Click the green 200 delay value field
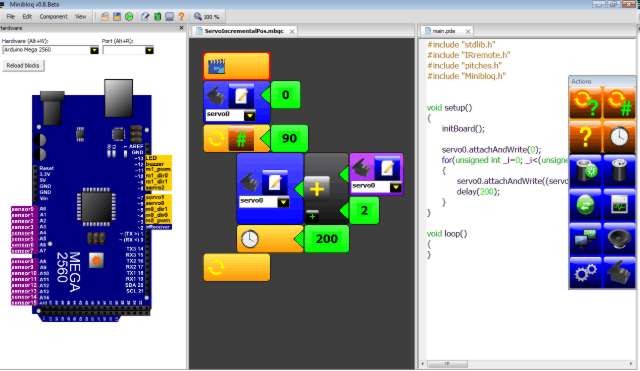640x371 pixels. coord(327,239)
